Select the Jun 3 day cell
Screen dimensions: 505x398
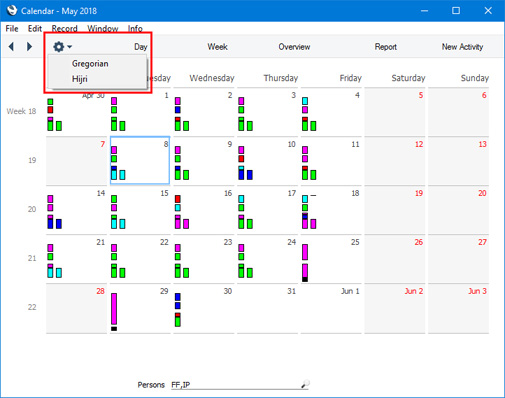(x=458, y=308)
